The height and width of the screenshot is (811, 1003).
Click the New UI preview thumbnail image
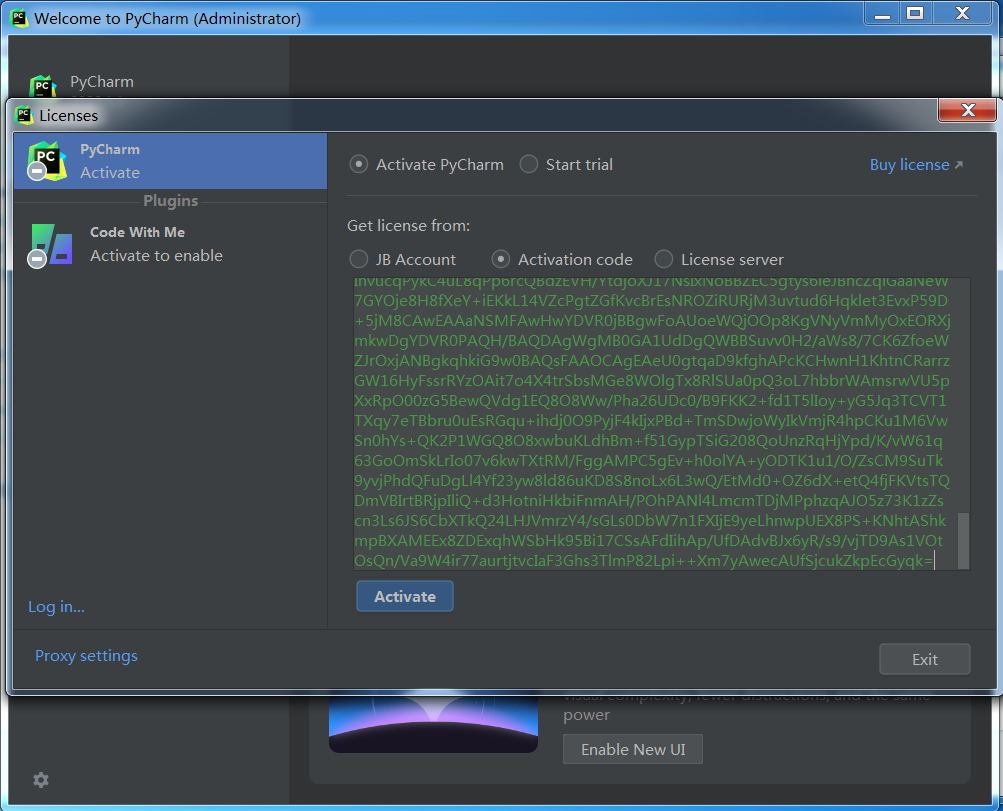tap(433, 723)
